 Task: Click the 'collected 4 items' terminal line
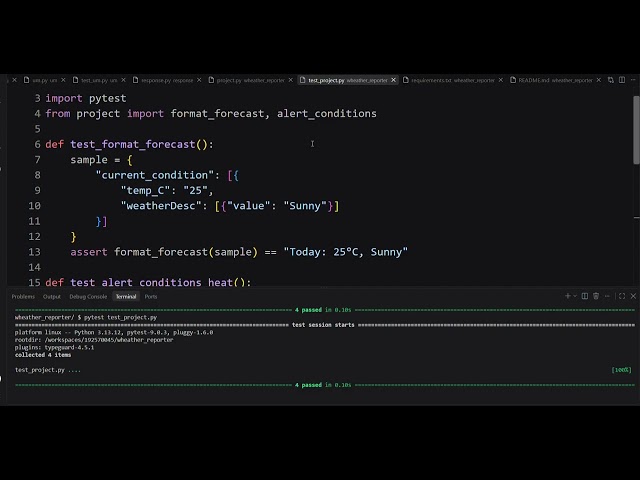tap(43, 355)
